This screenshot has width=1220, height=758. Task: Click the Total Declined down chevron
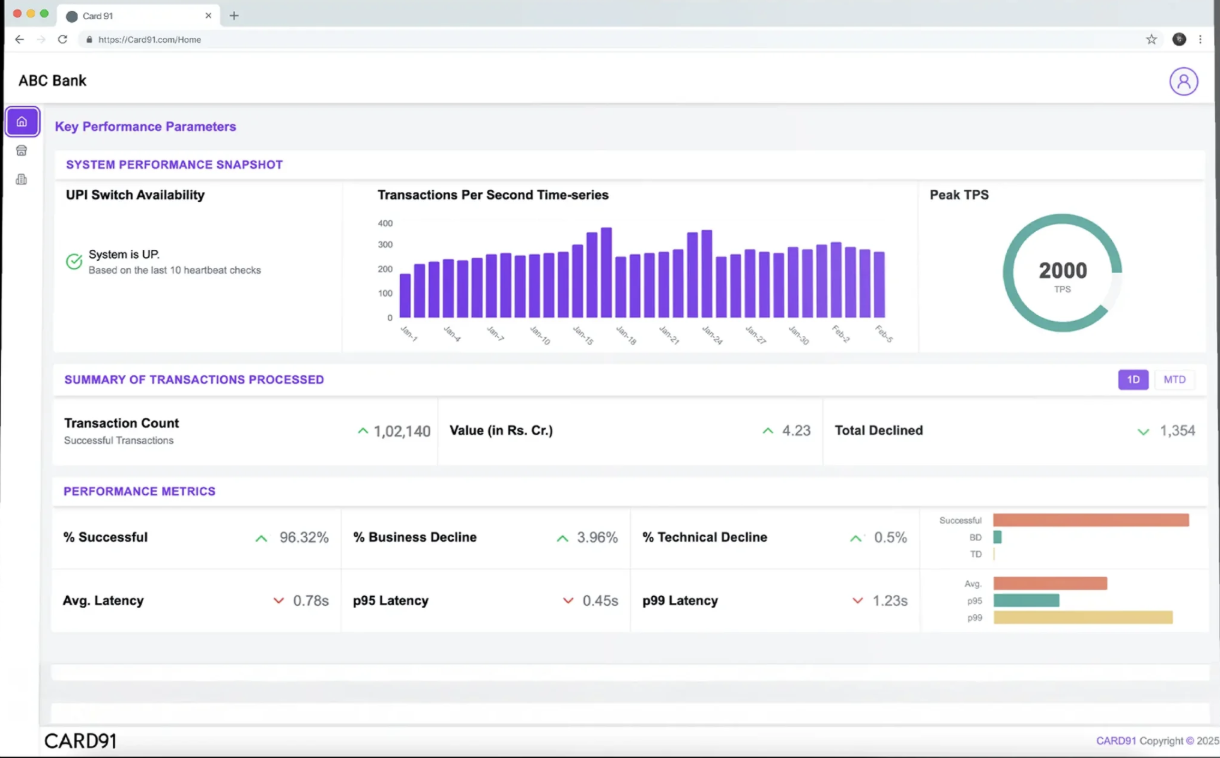click(1143, 432)
